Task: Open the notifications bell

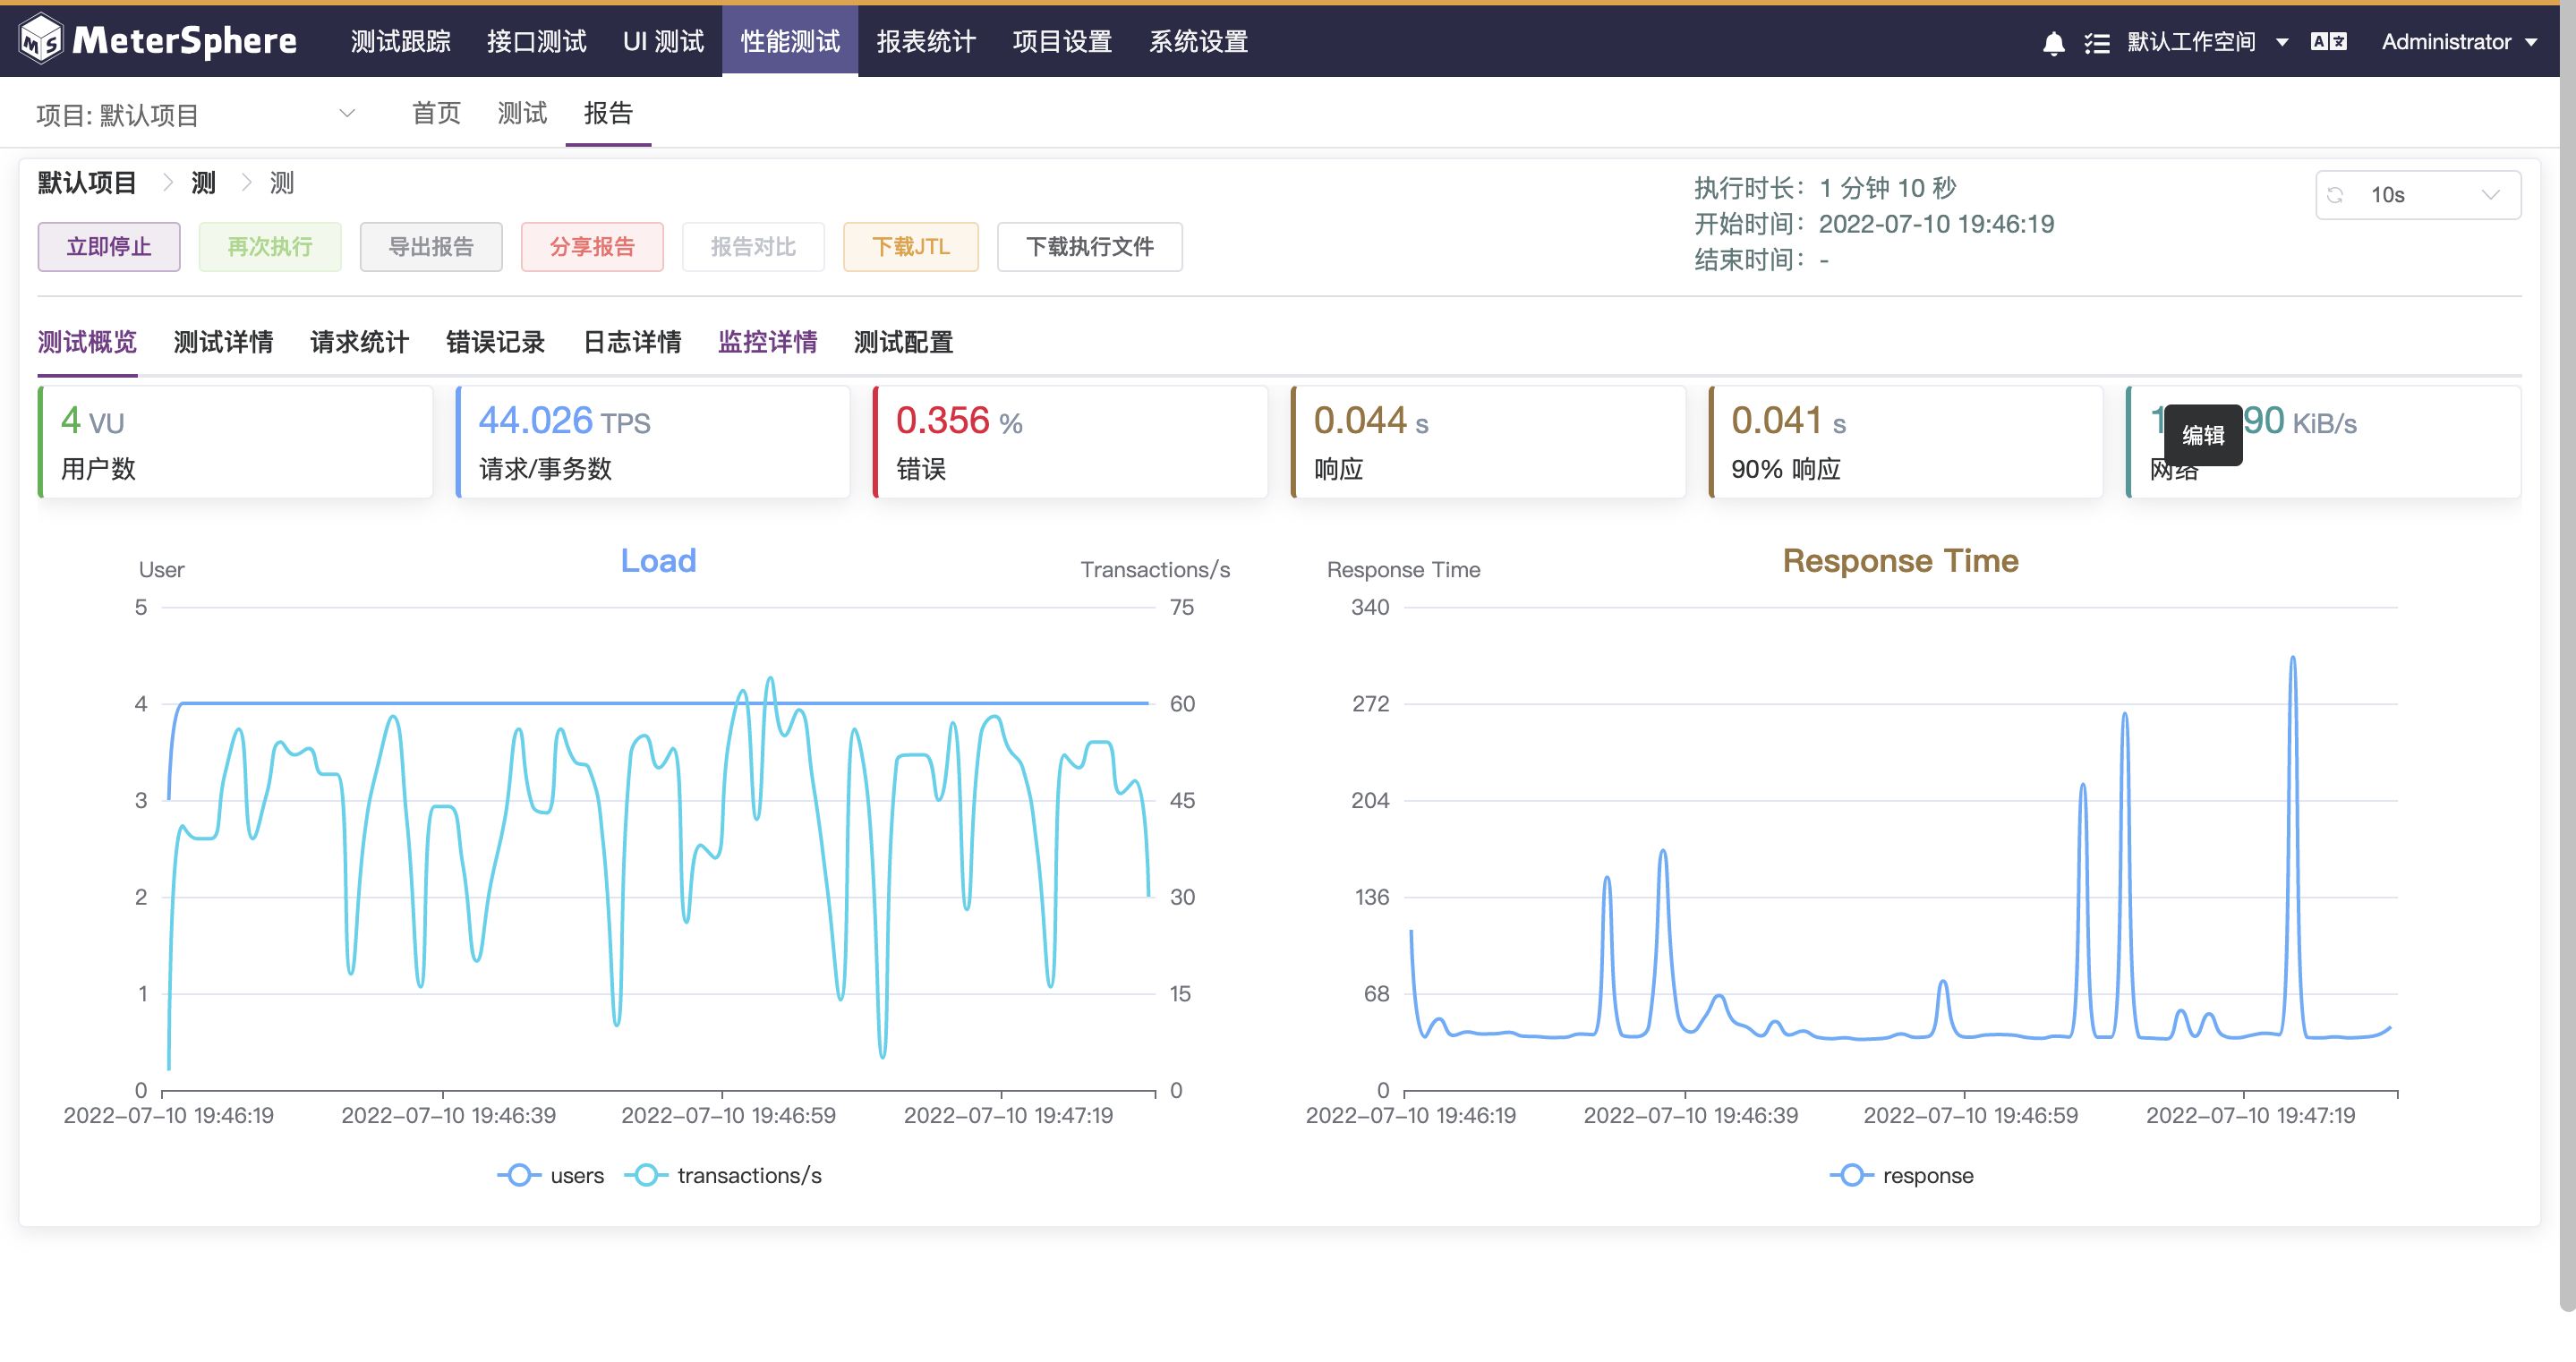Action: pos(2053,42)
